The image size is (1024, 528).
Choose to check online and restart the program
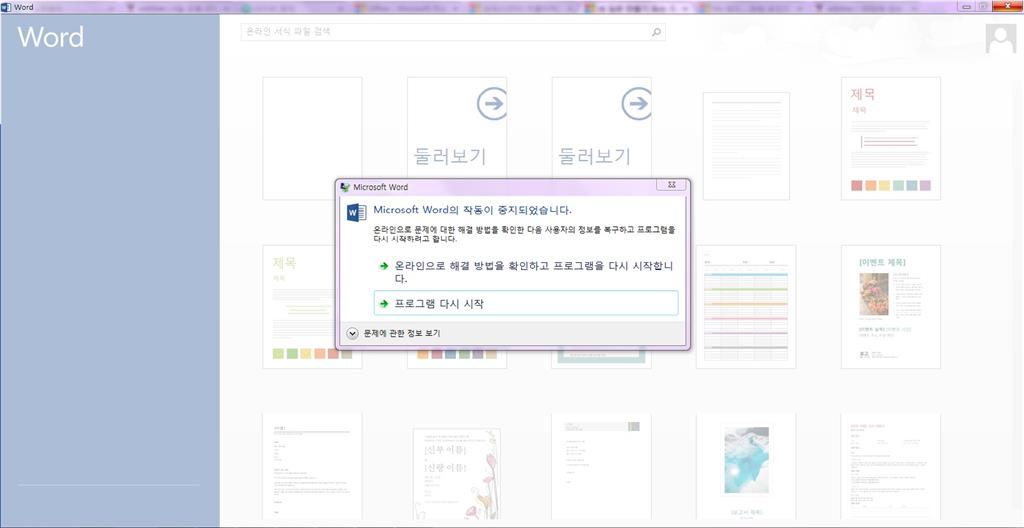(526, 272)
